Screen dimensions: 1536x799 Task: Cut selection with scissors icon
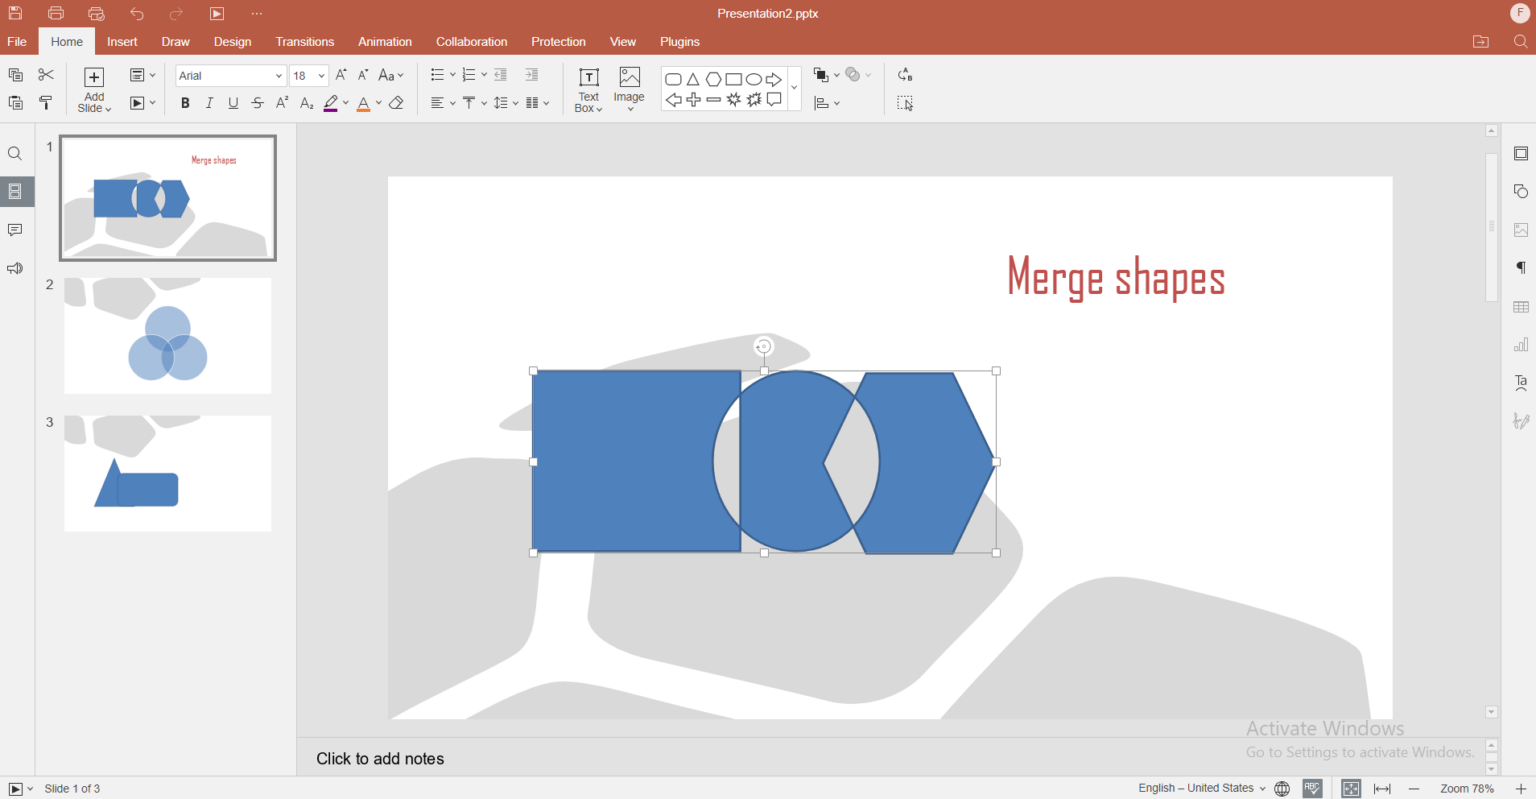tap(46, 75)
